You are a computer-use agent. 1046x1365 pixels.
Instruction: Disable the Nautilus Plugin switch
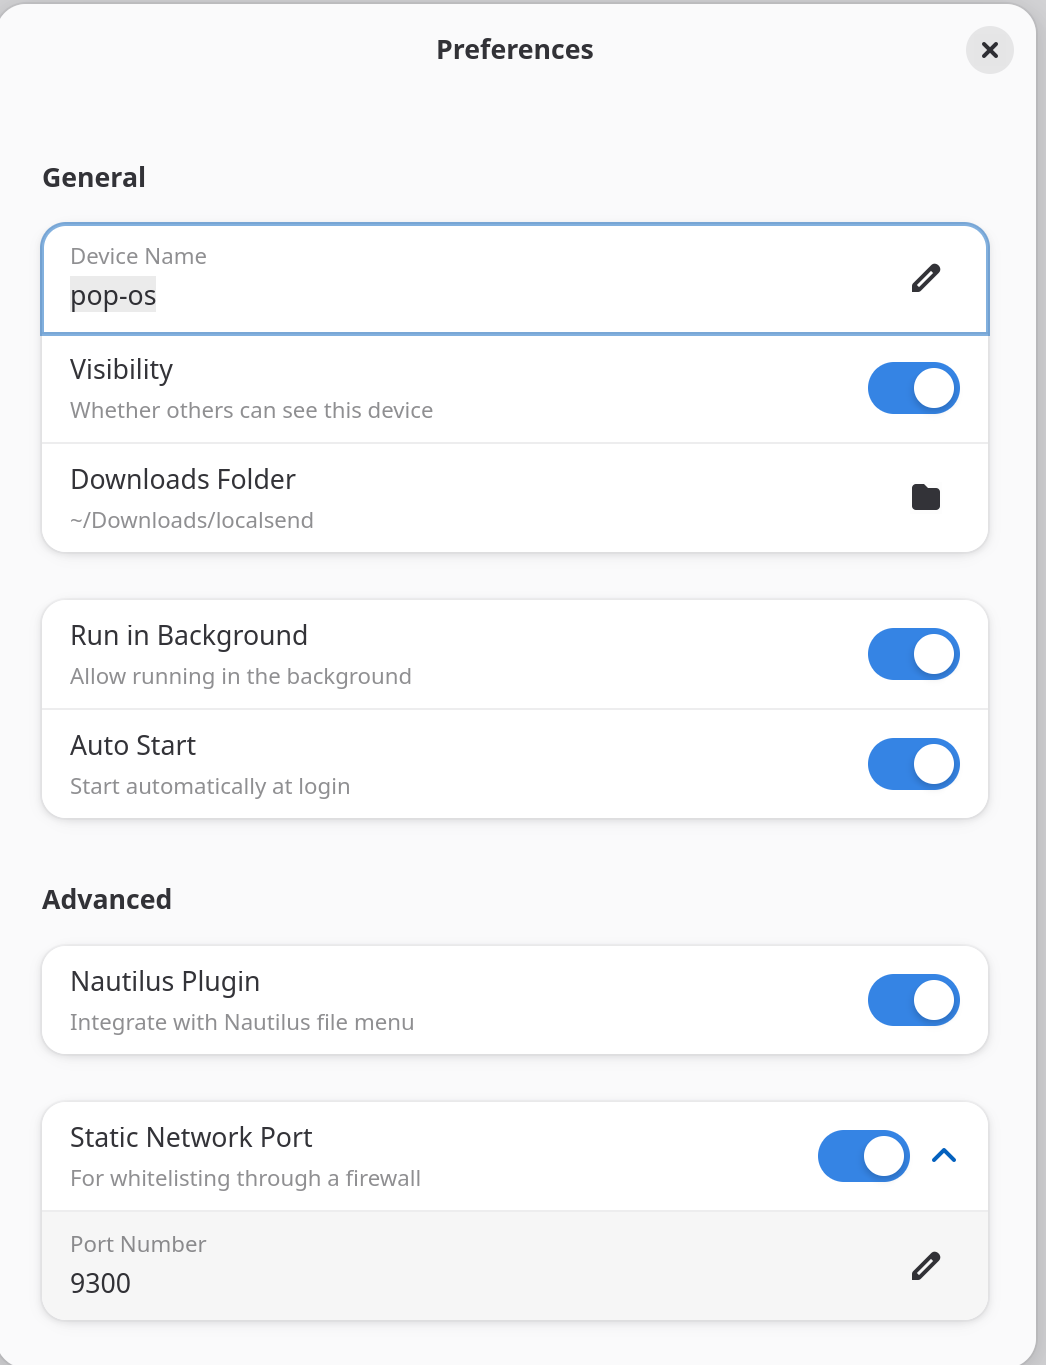[x=913, y=1000]
